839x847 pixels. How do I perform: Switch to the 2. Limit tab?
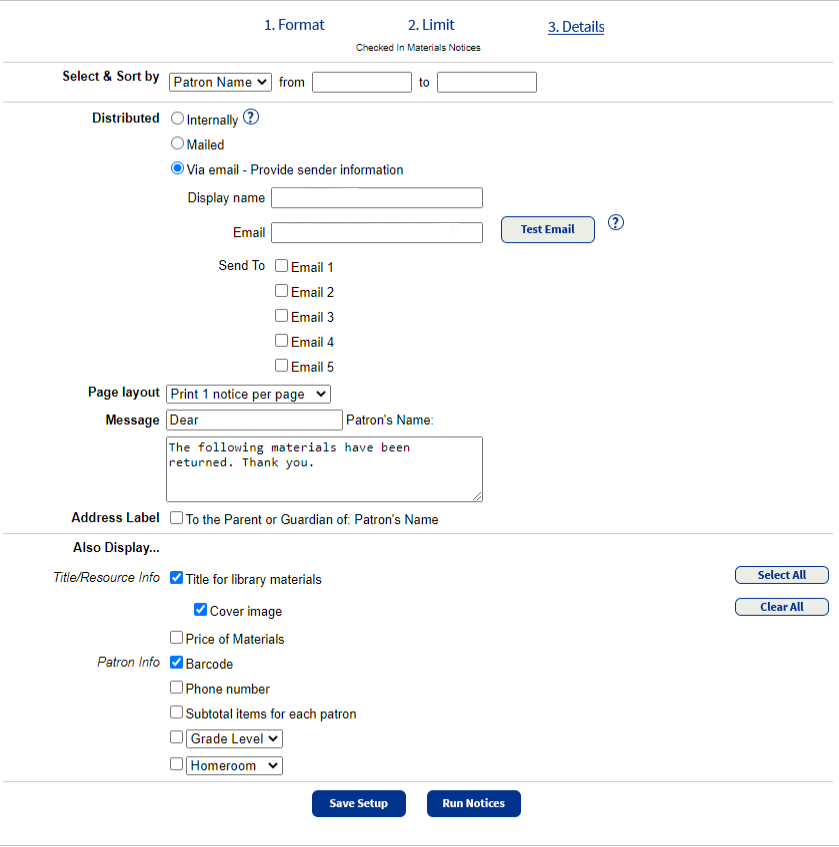[x=431, y=24]
